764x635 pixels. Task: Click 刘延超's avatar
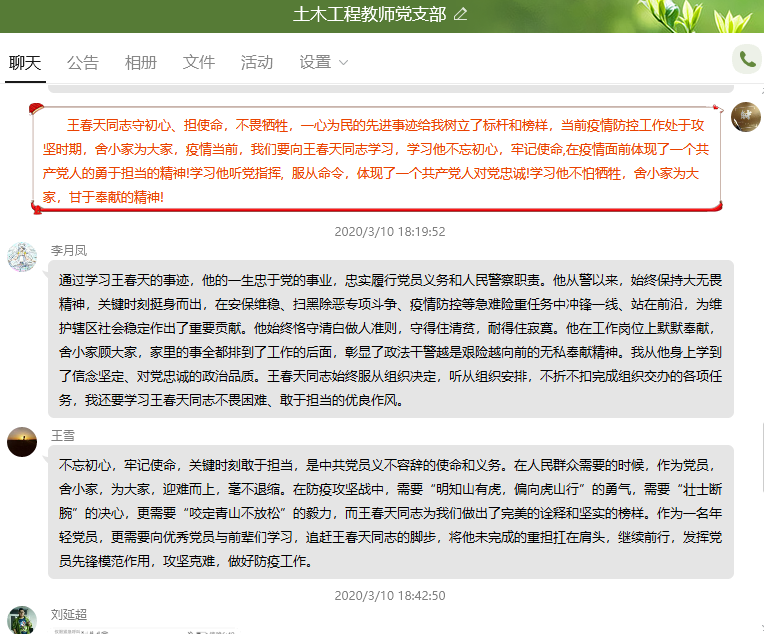22,620
